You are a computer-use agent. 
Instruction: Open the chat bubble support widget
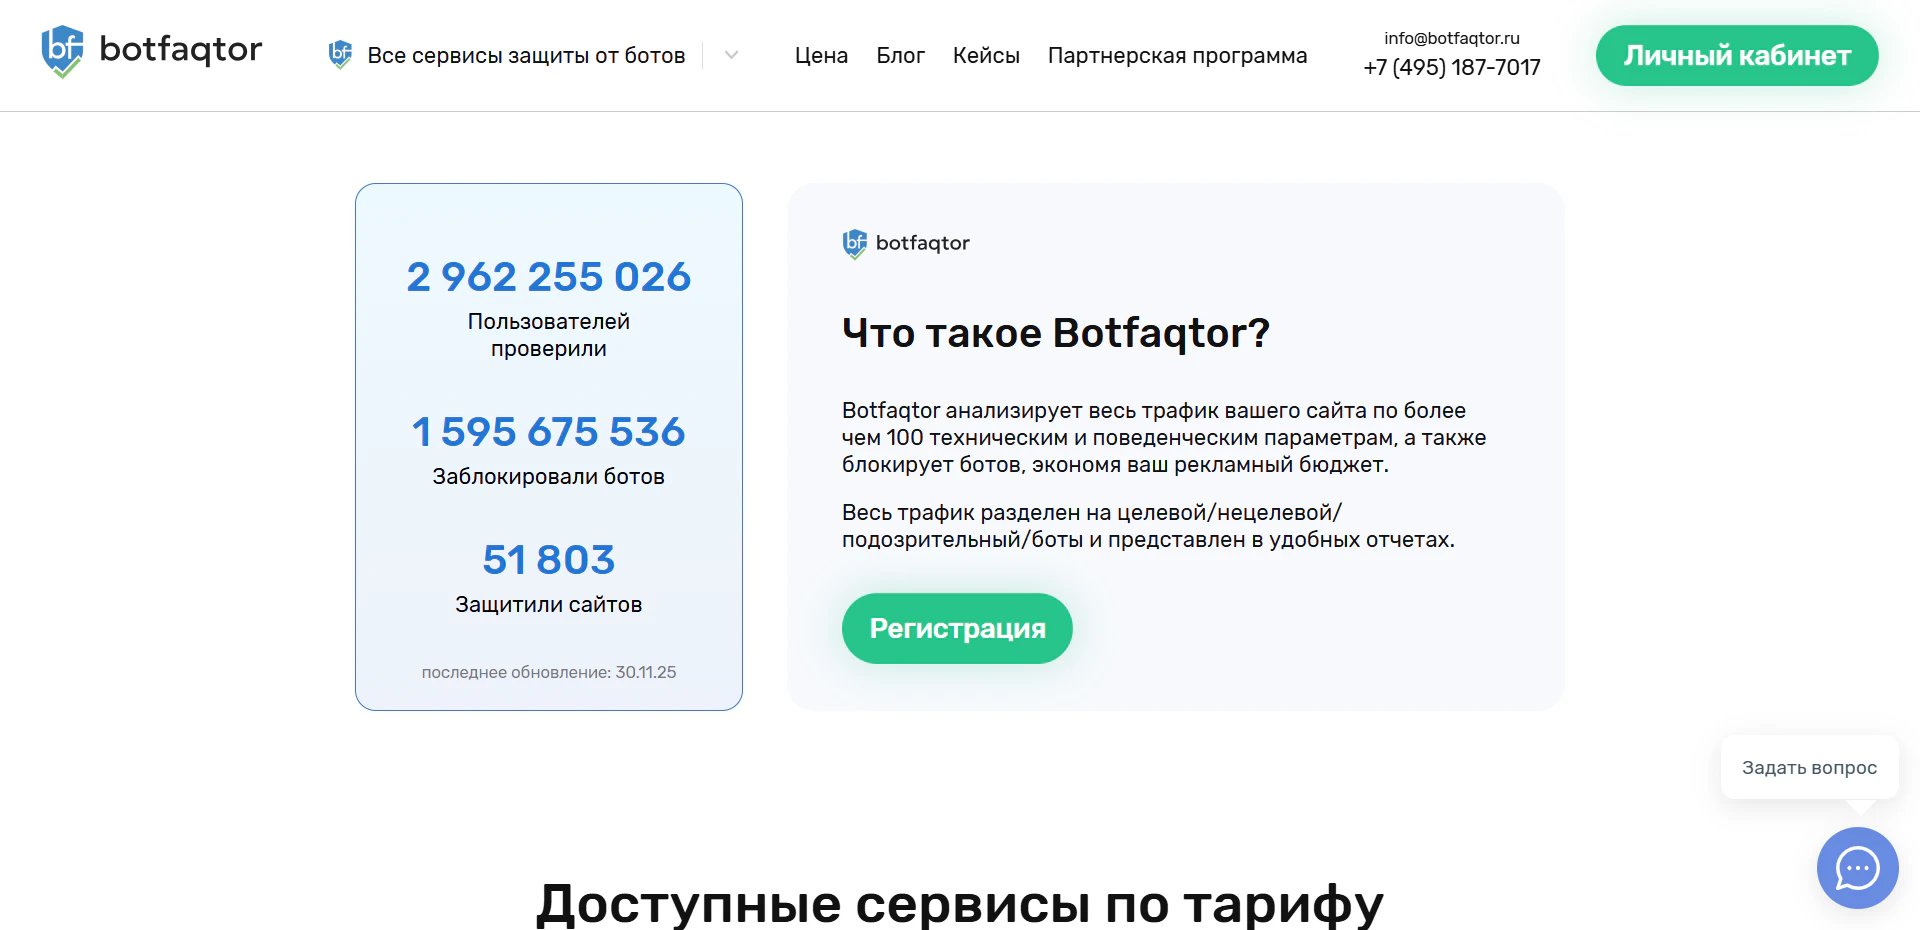click(1857, 868)
